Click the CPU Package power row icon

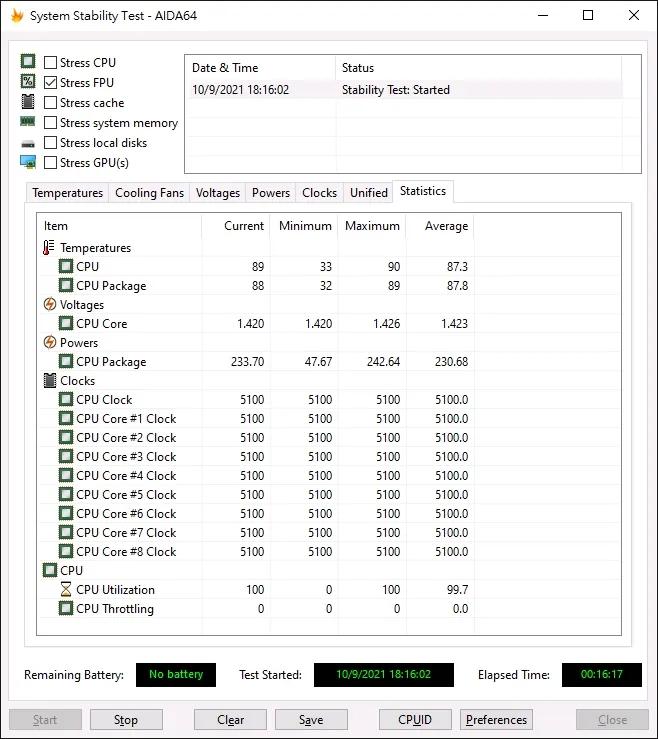pos(66,361)
